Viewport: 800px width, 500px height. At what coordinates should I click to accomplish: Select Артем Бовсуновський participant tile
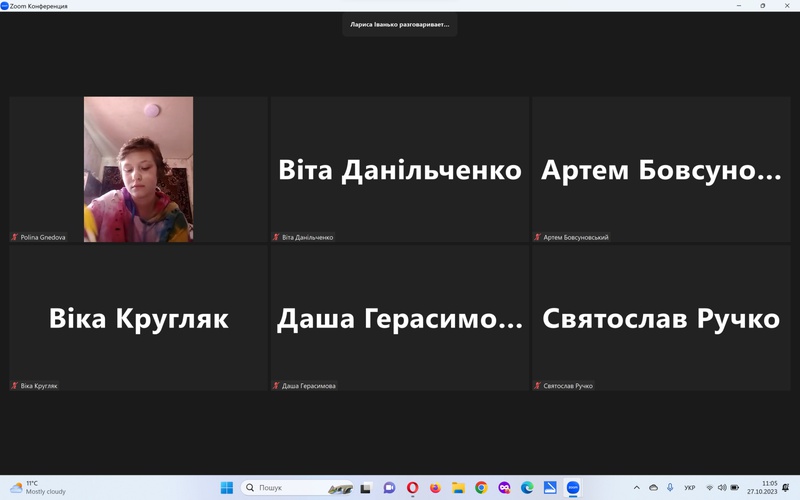pyautogui.click(x=660, y=169)
